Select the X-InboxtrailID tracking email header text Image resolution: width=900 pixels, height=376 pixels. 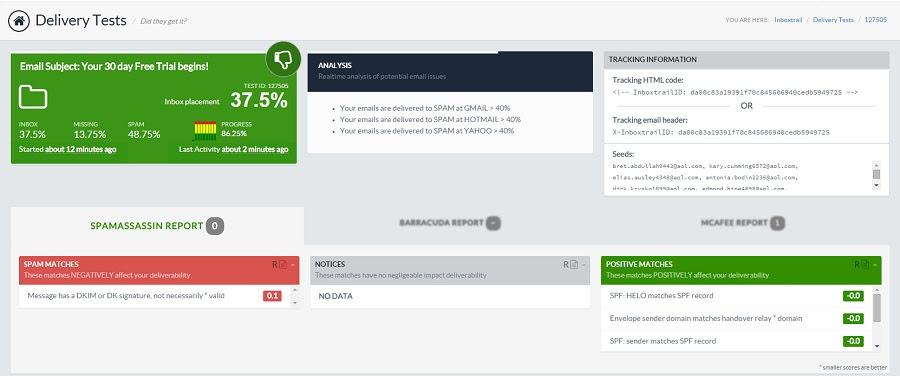[721, 132]
